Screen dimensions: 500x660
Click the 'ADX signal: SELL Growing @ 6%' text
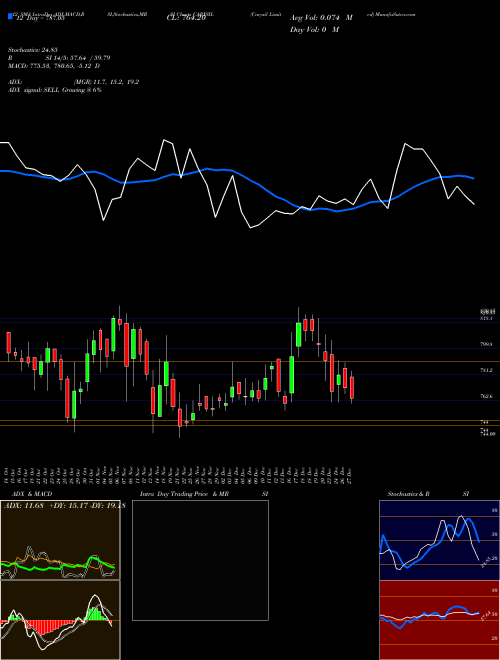coord(55,90)
